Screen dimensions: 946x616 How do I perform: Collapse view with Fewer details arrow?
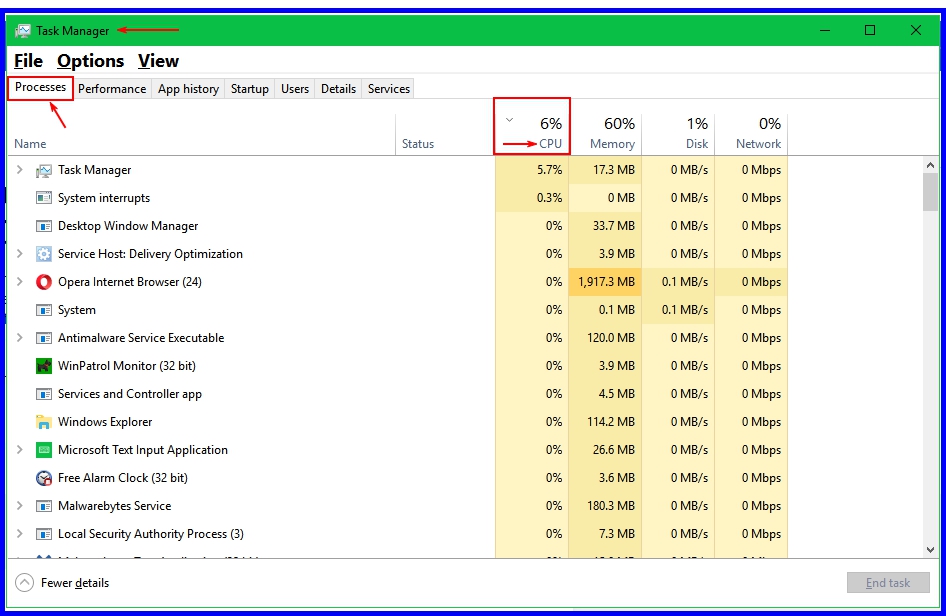tap(24, 583)
